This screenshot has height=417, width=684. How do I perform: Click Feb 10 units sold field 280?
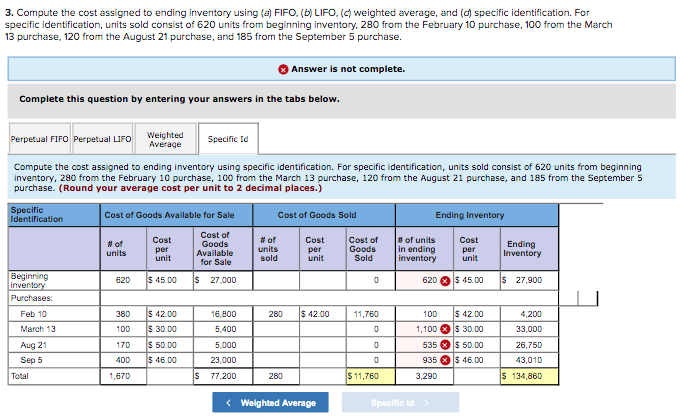276,314
